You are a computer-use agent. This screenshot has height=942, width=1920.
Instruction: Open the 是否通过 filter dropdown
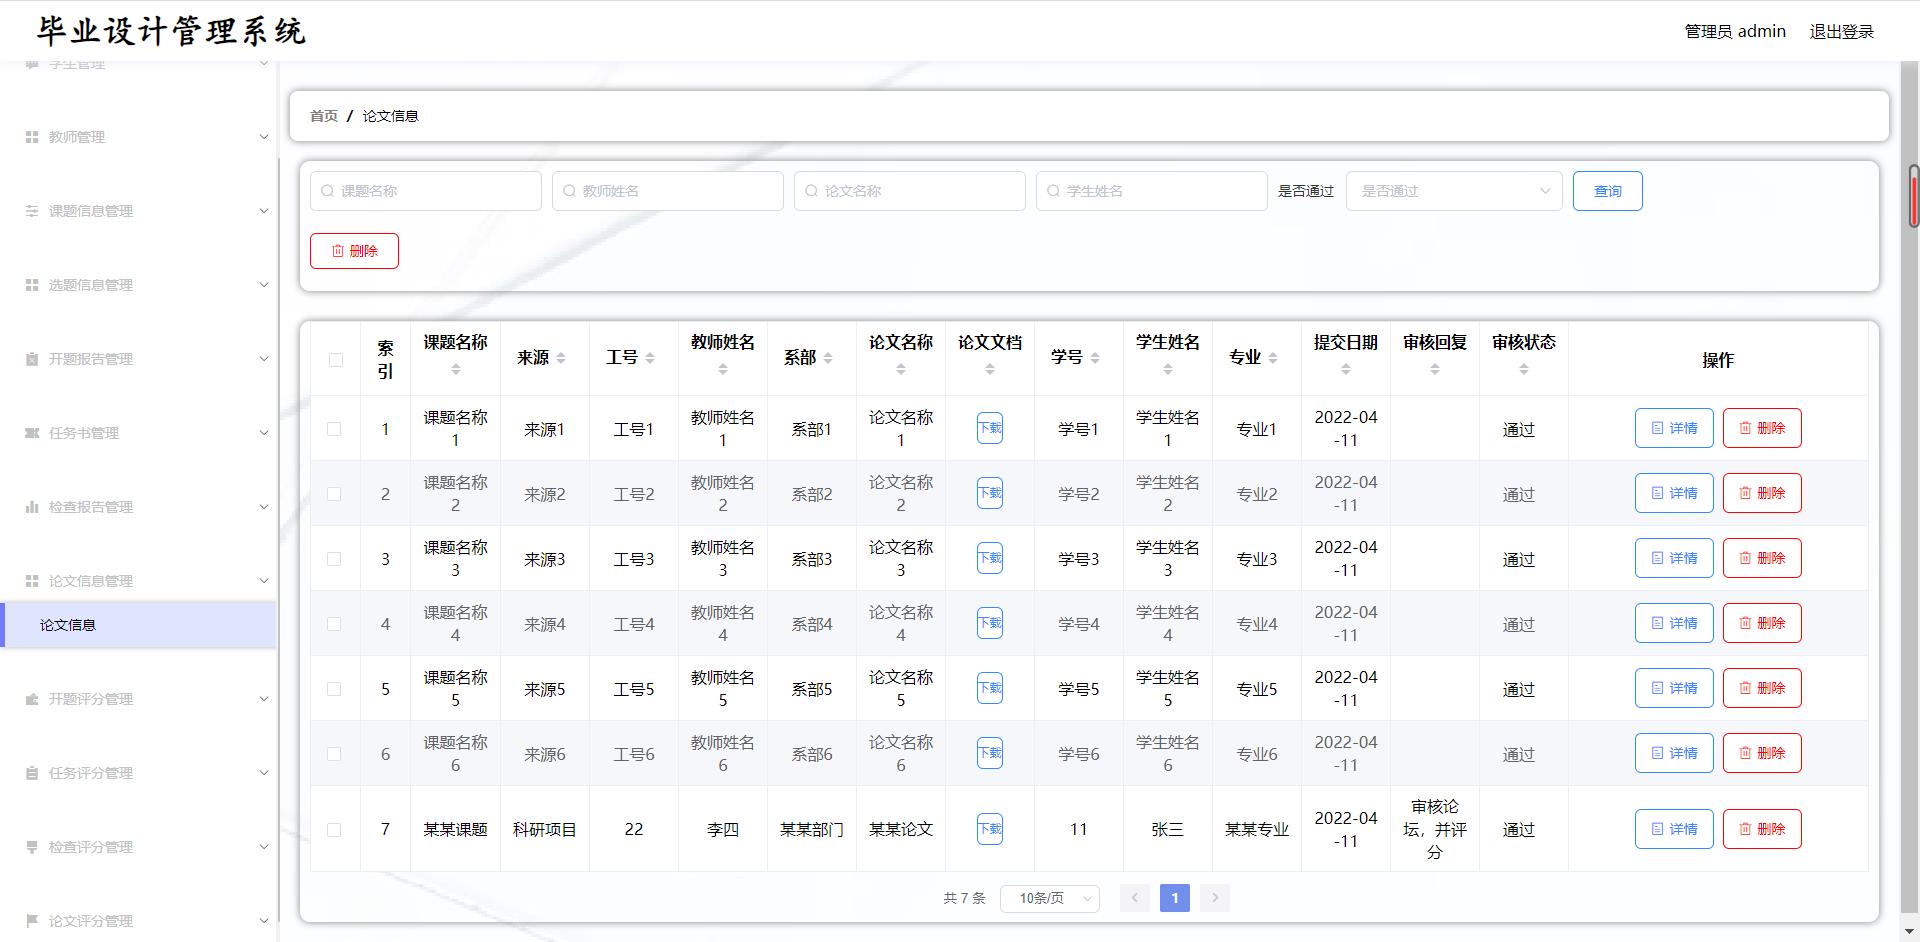[1454, 191]
